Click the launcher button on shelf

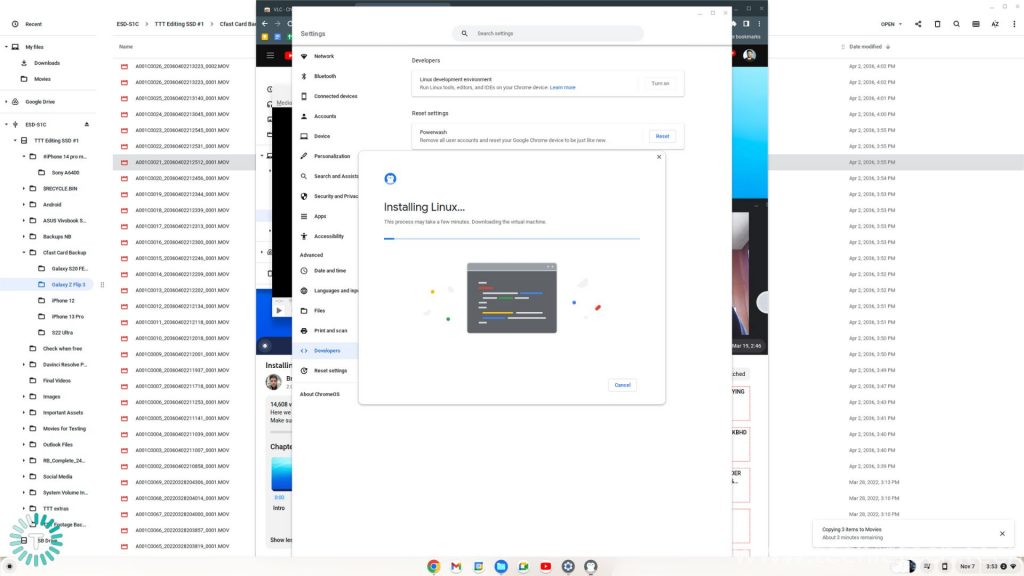point(9,566)
